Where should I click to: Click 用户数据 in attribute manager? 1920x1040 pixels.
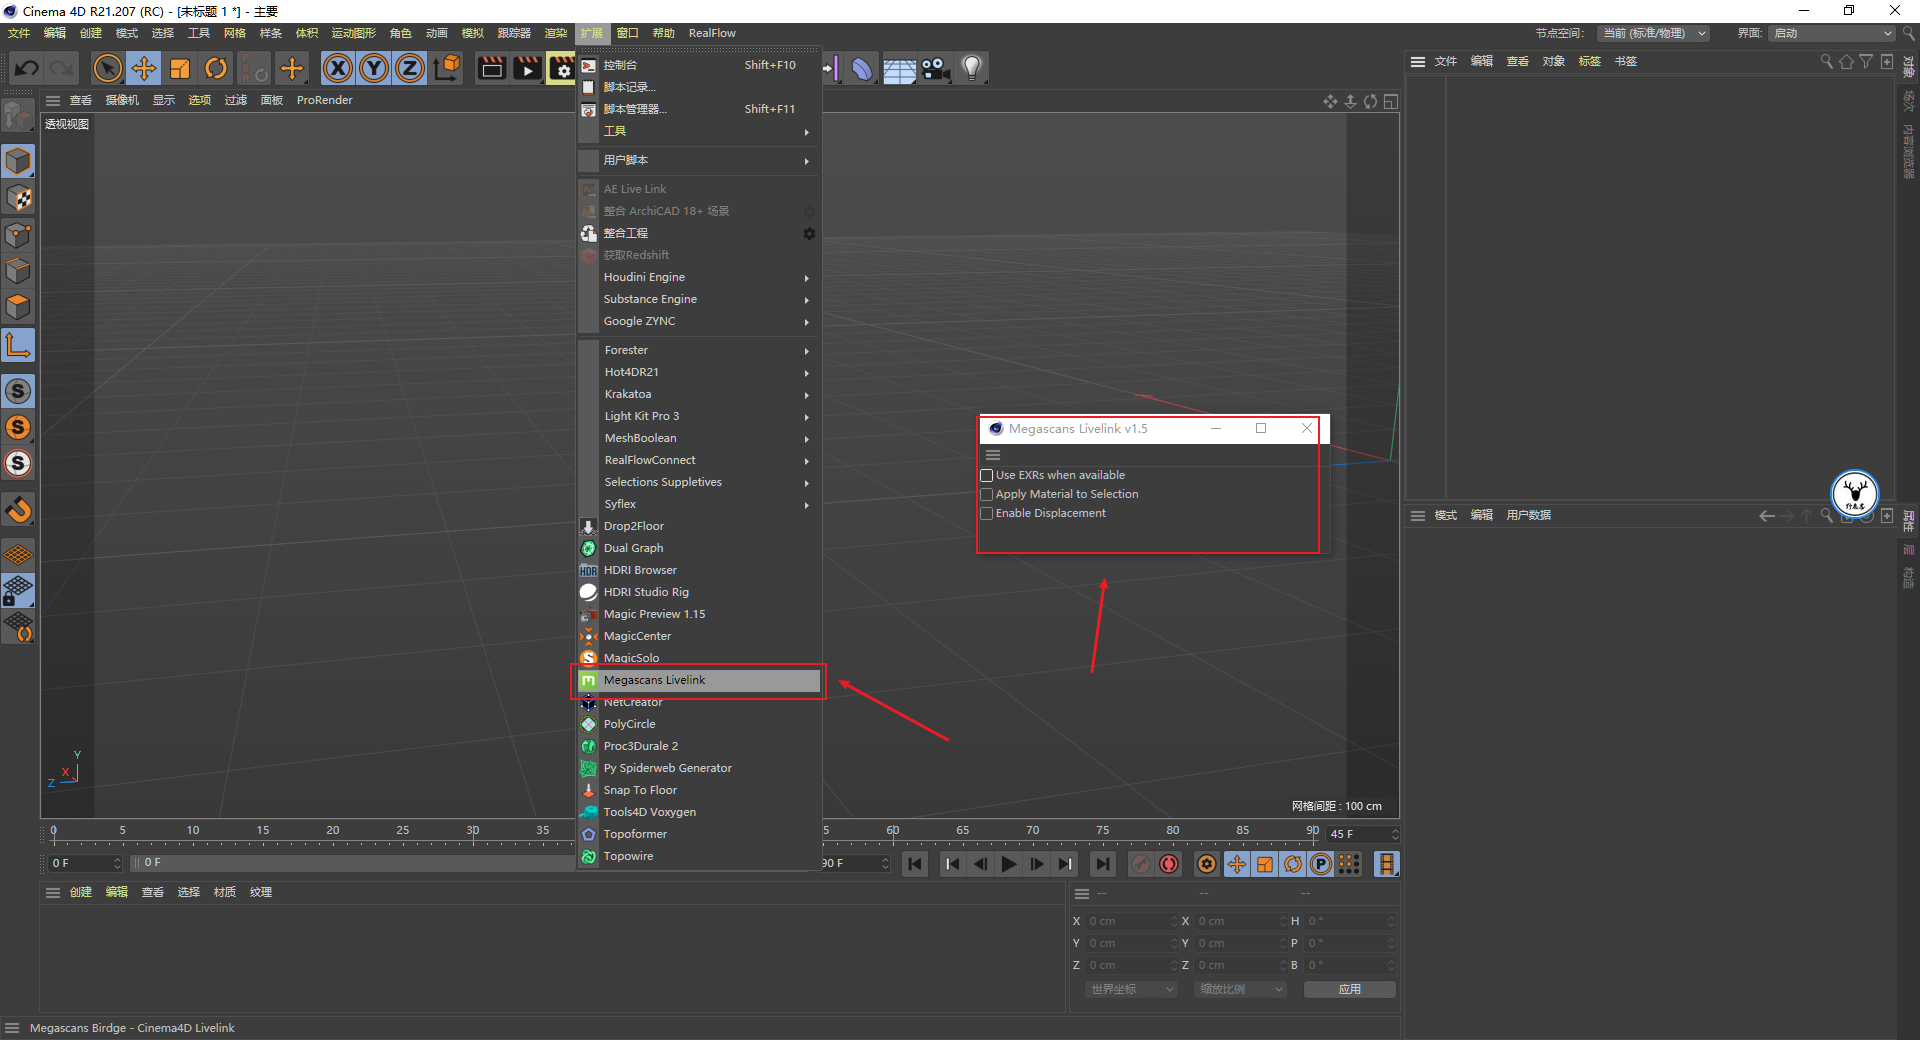[x=1529, y=515]
